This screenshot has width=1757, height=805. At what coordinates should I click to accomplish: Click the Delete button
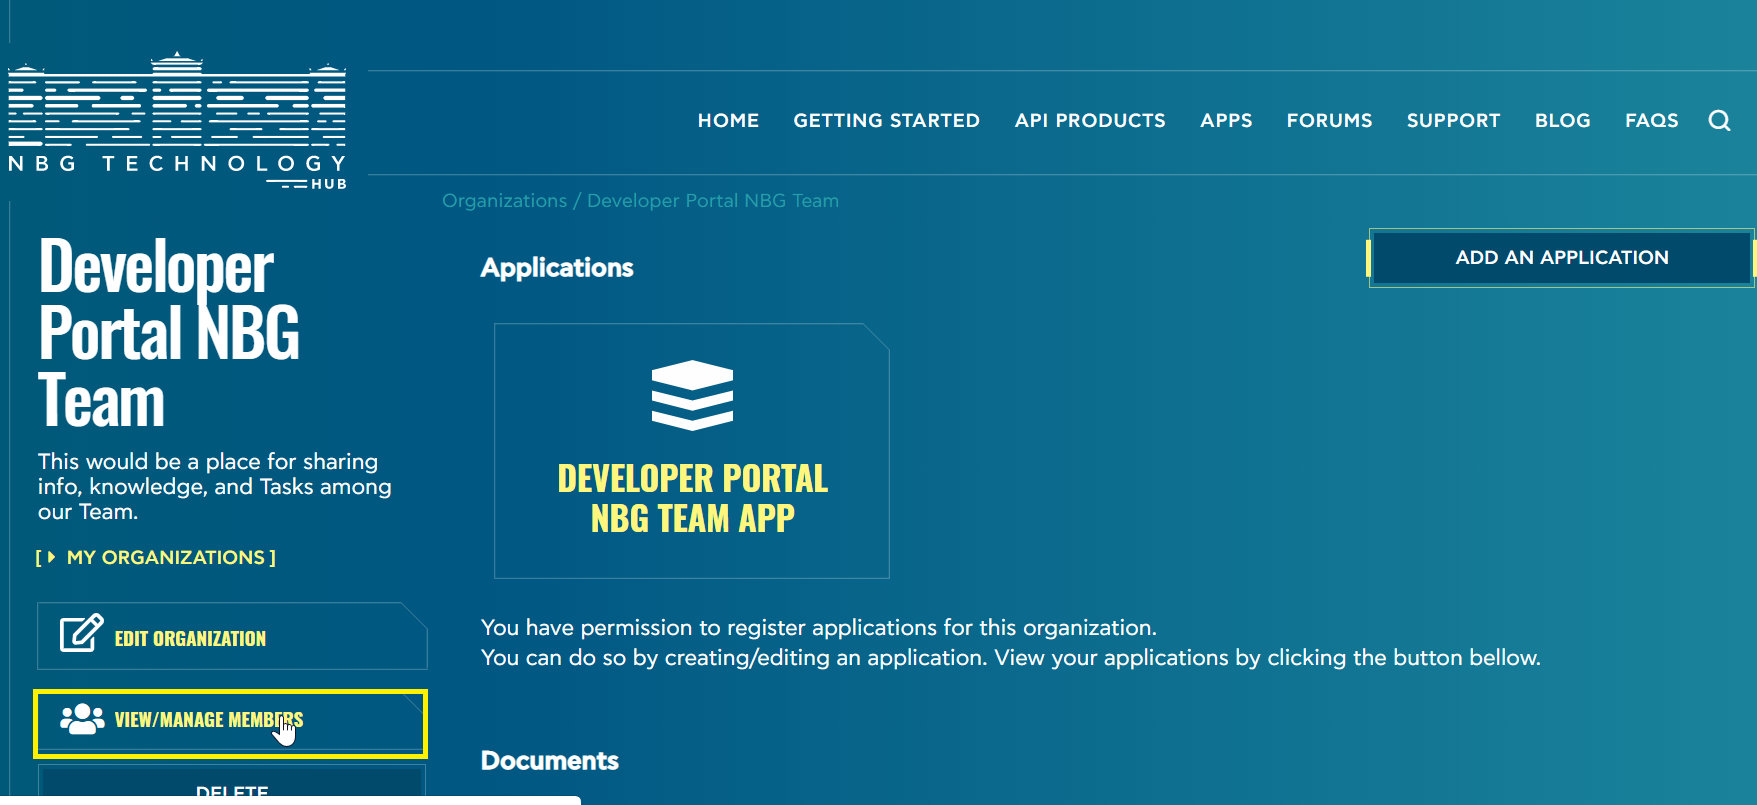(x=232, y=787)
